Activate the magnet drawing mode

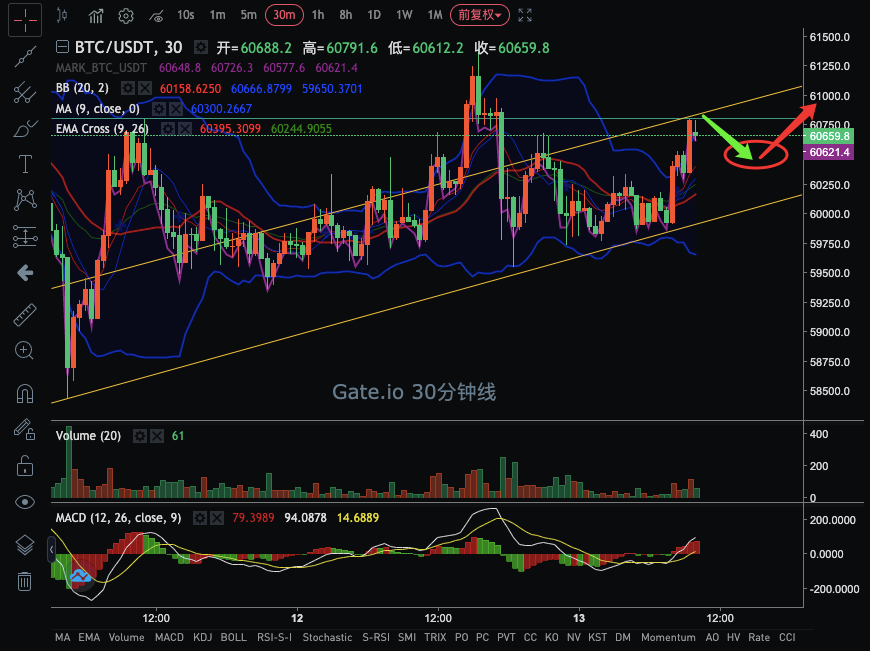coord(24,389)
